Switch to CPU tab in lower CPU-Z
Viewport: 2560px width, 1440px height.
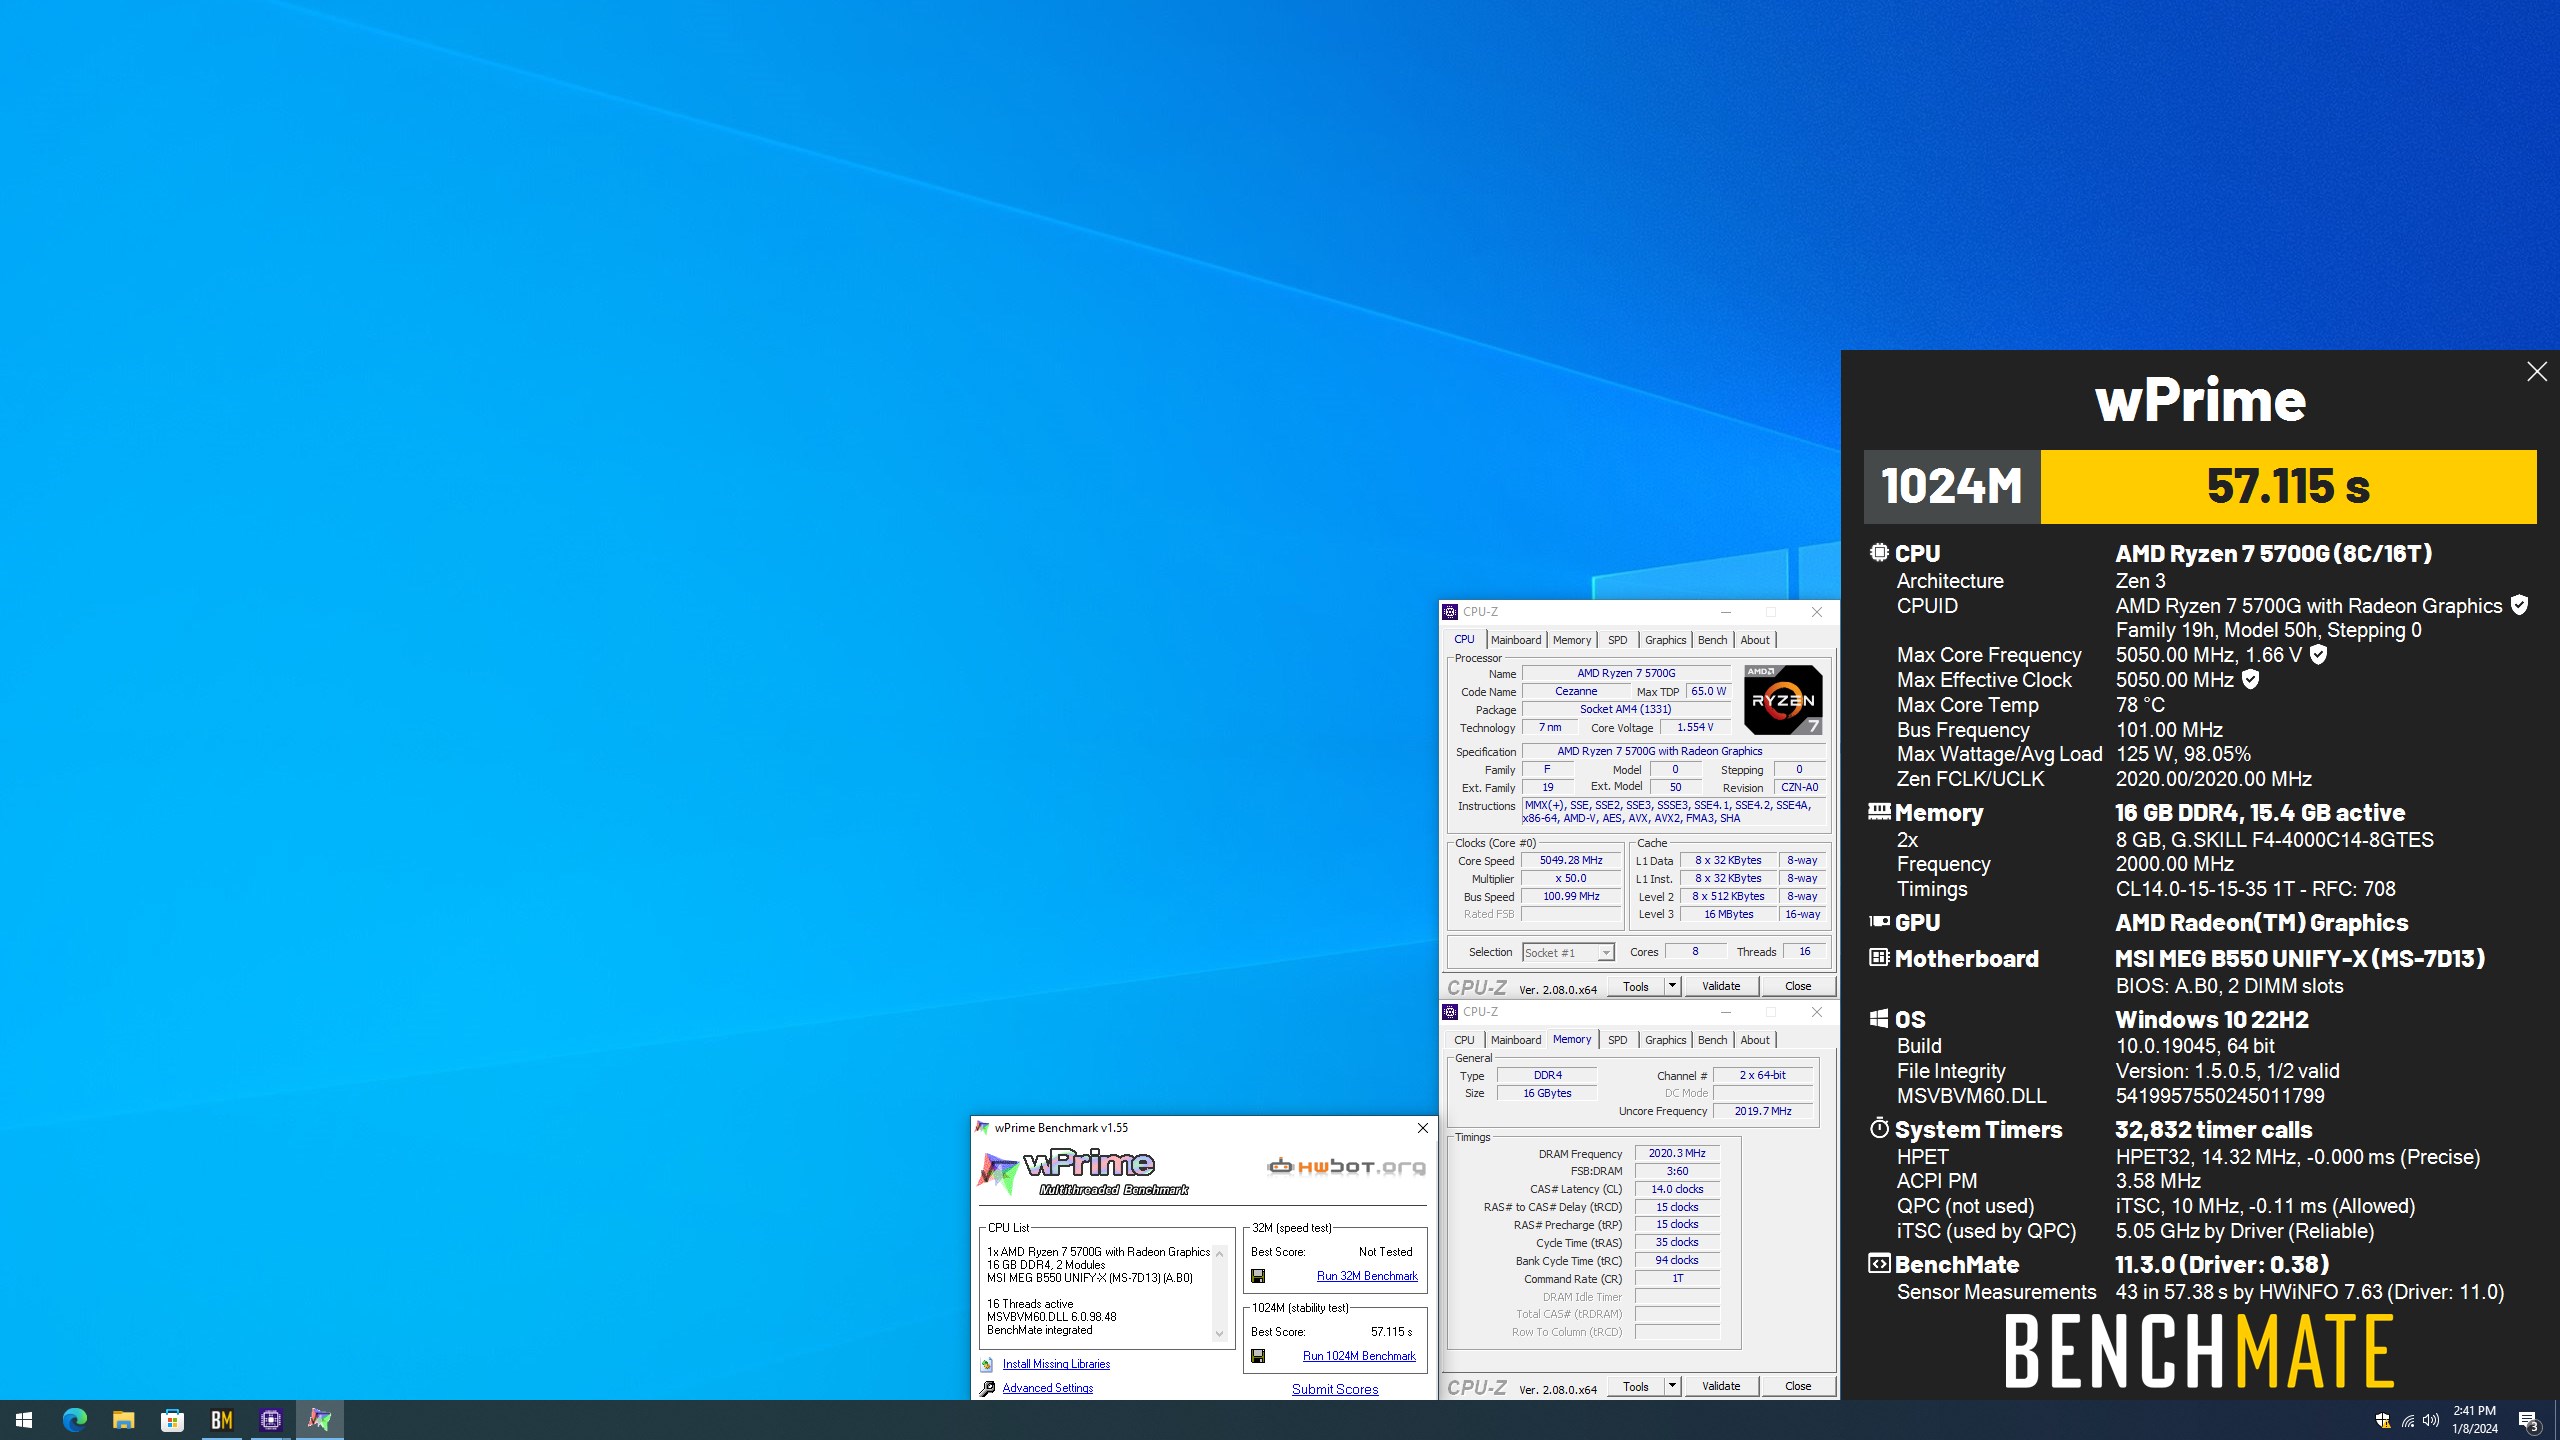point(1464,1040)
